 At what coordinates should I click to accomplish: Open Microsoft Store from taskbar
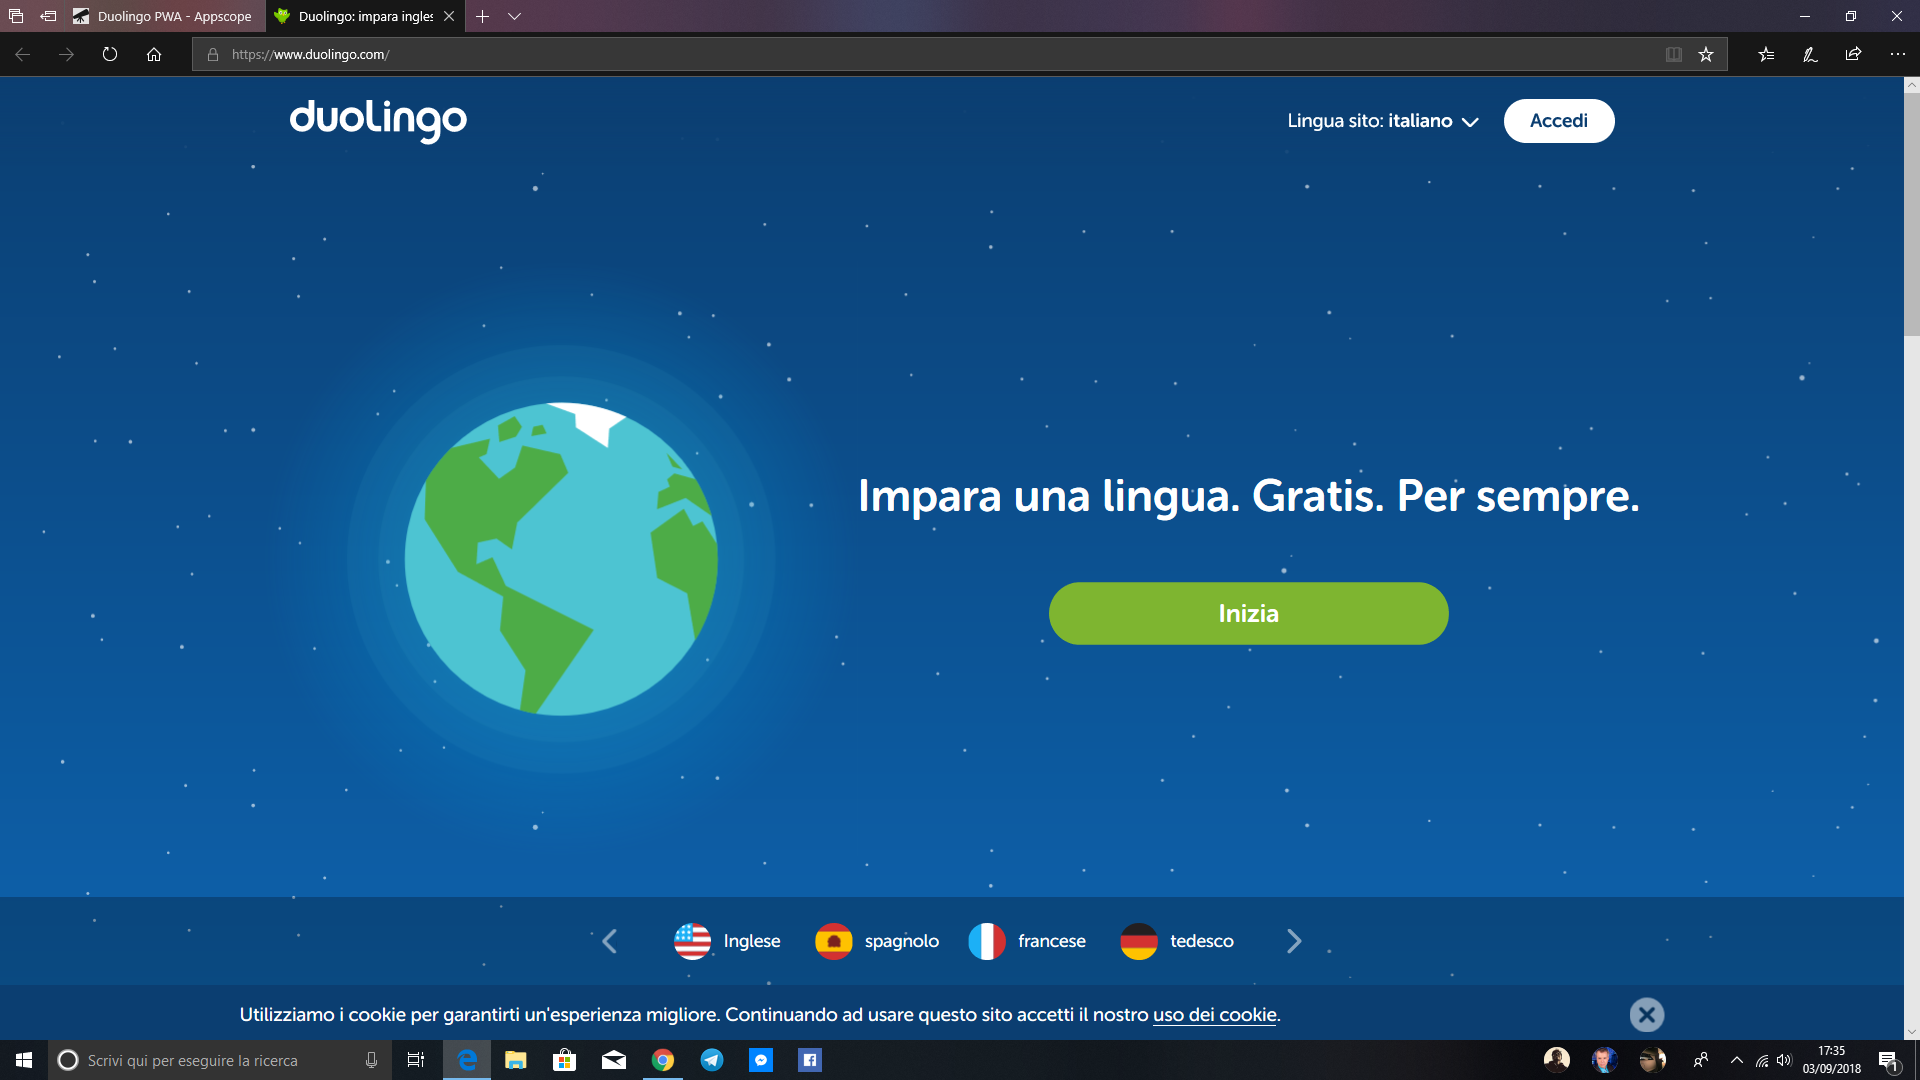(565, 1060)
